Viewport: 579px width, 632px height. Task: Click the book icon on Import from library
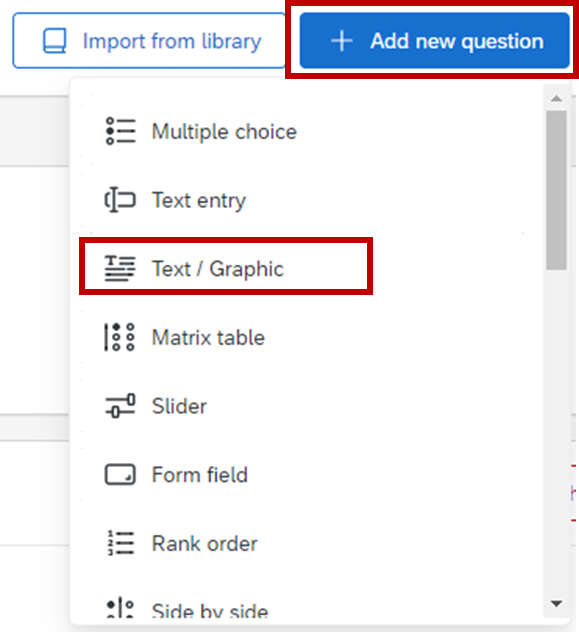(x=54, y=40)
